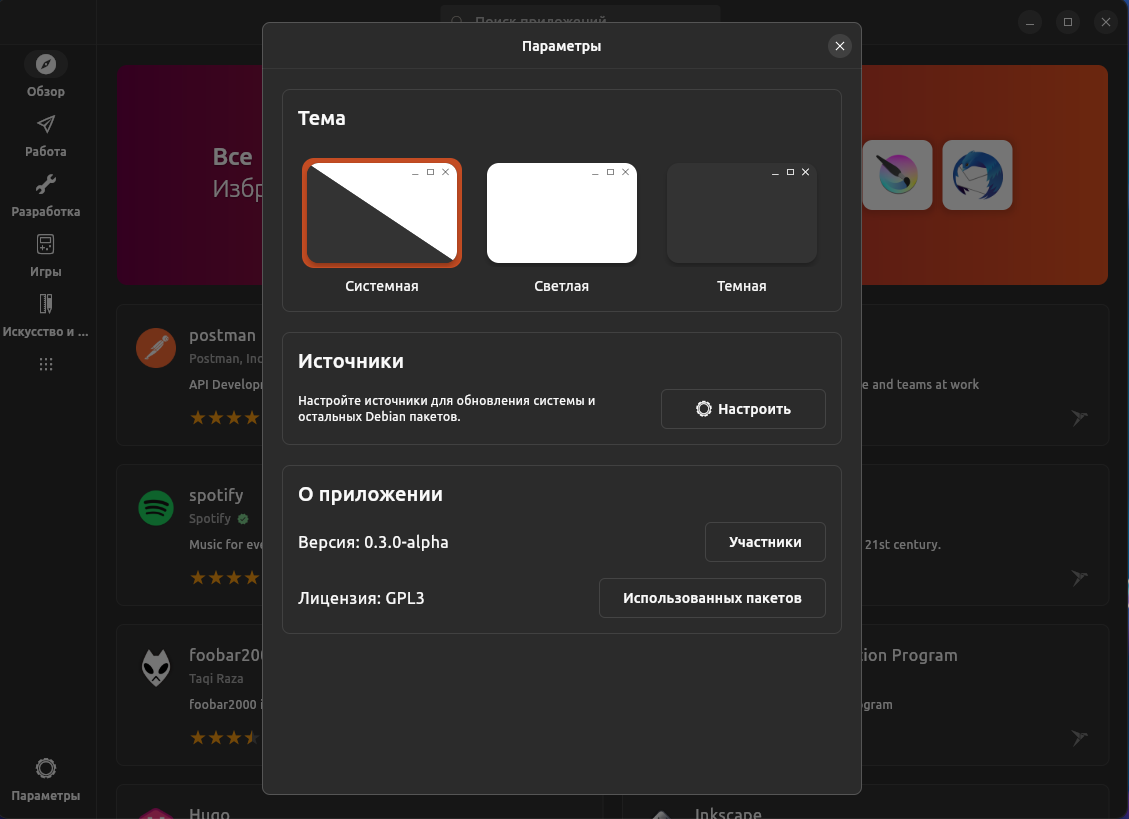The height and width of the screenshot is (819, 1129).
Task: Open the Разработка wrench category
Action: 45,184
